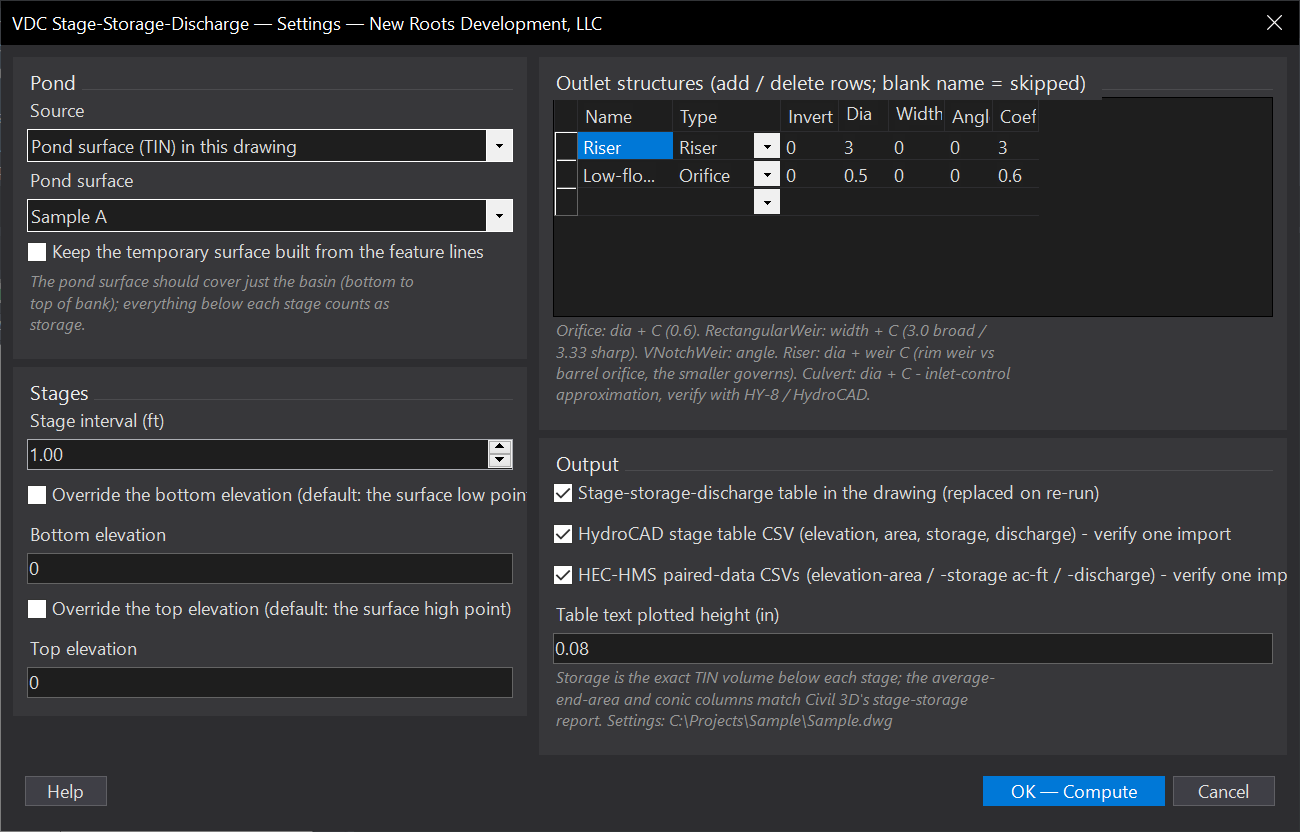
Task: Click Table text plotted height field 0.08
Action: [x=913, y=648]
